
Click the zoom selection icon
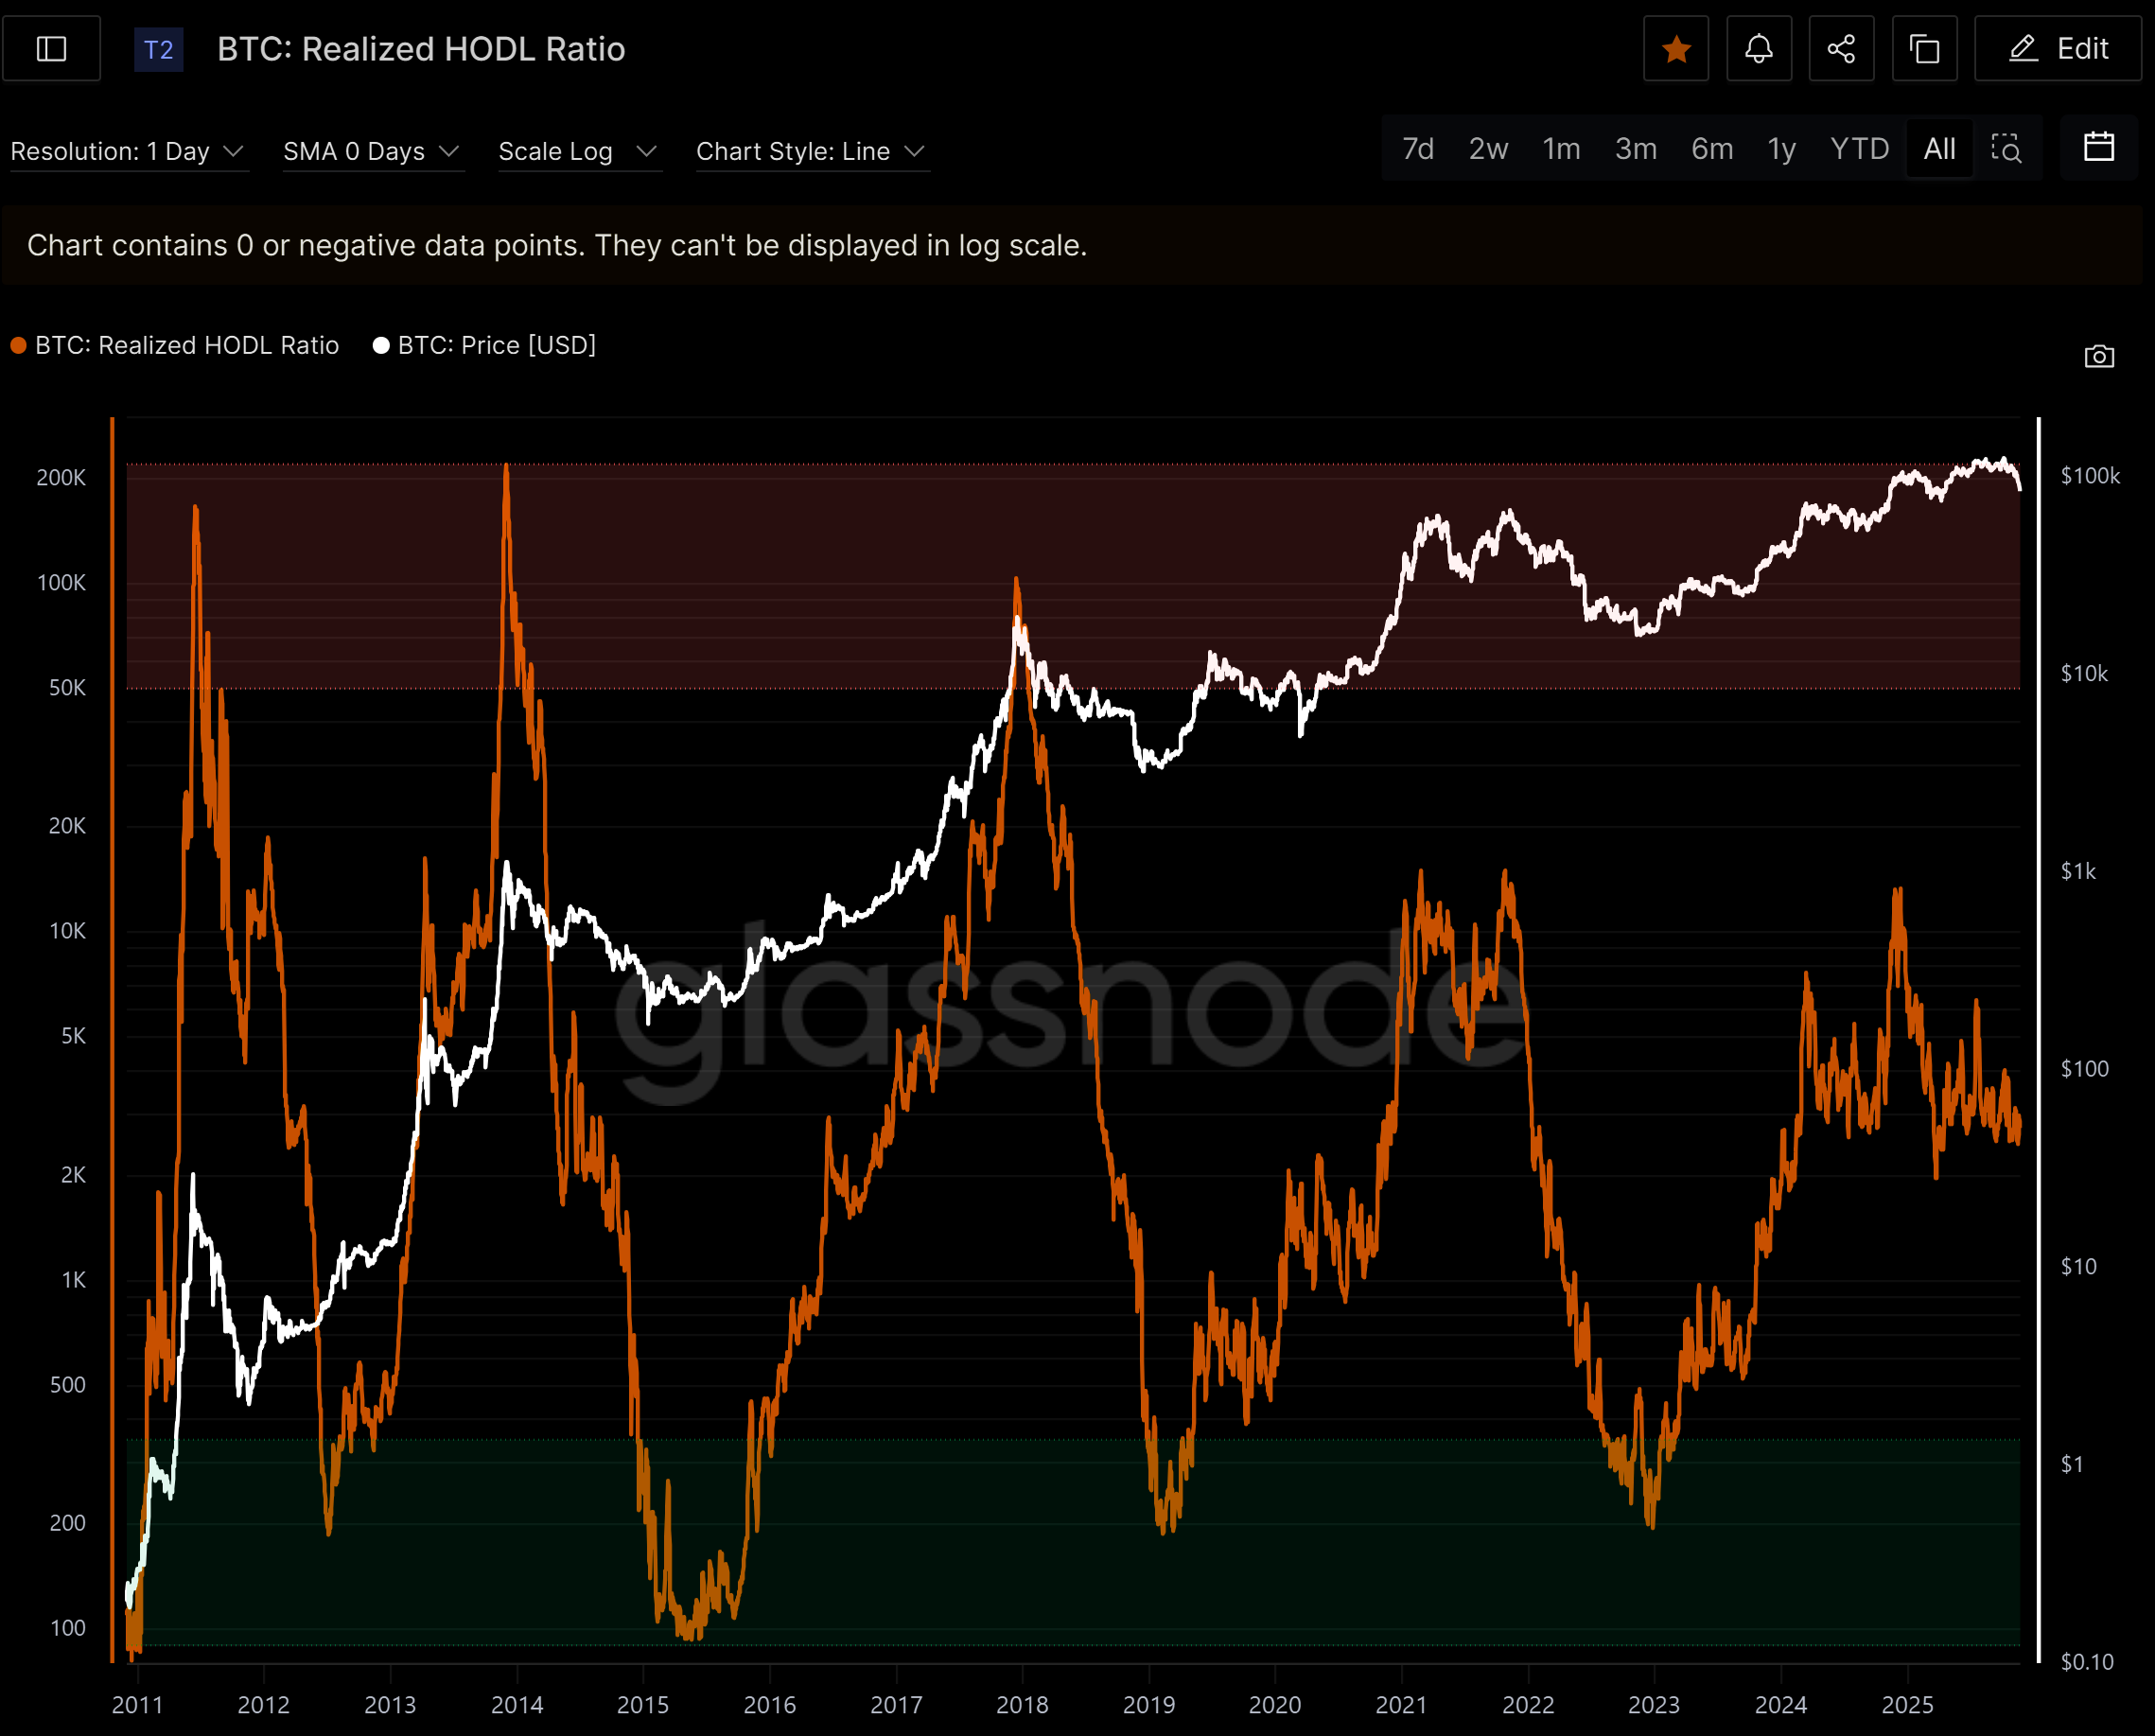click(x=2006, y=149)
